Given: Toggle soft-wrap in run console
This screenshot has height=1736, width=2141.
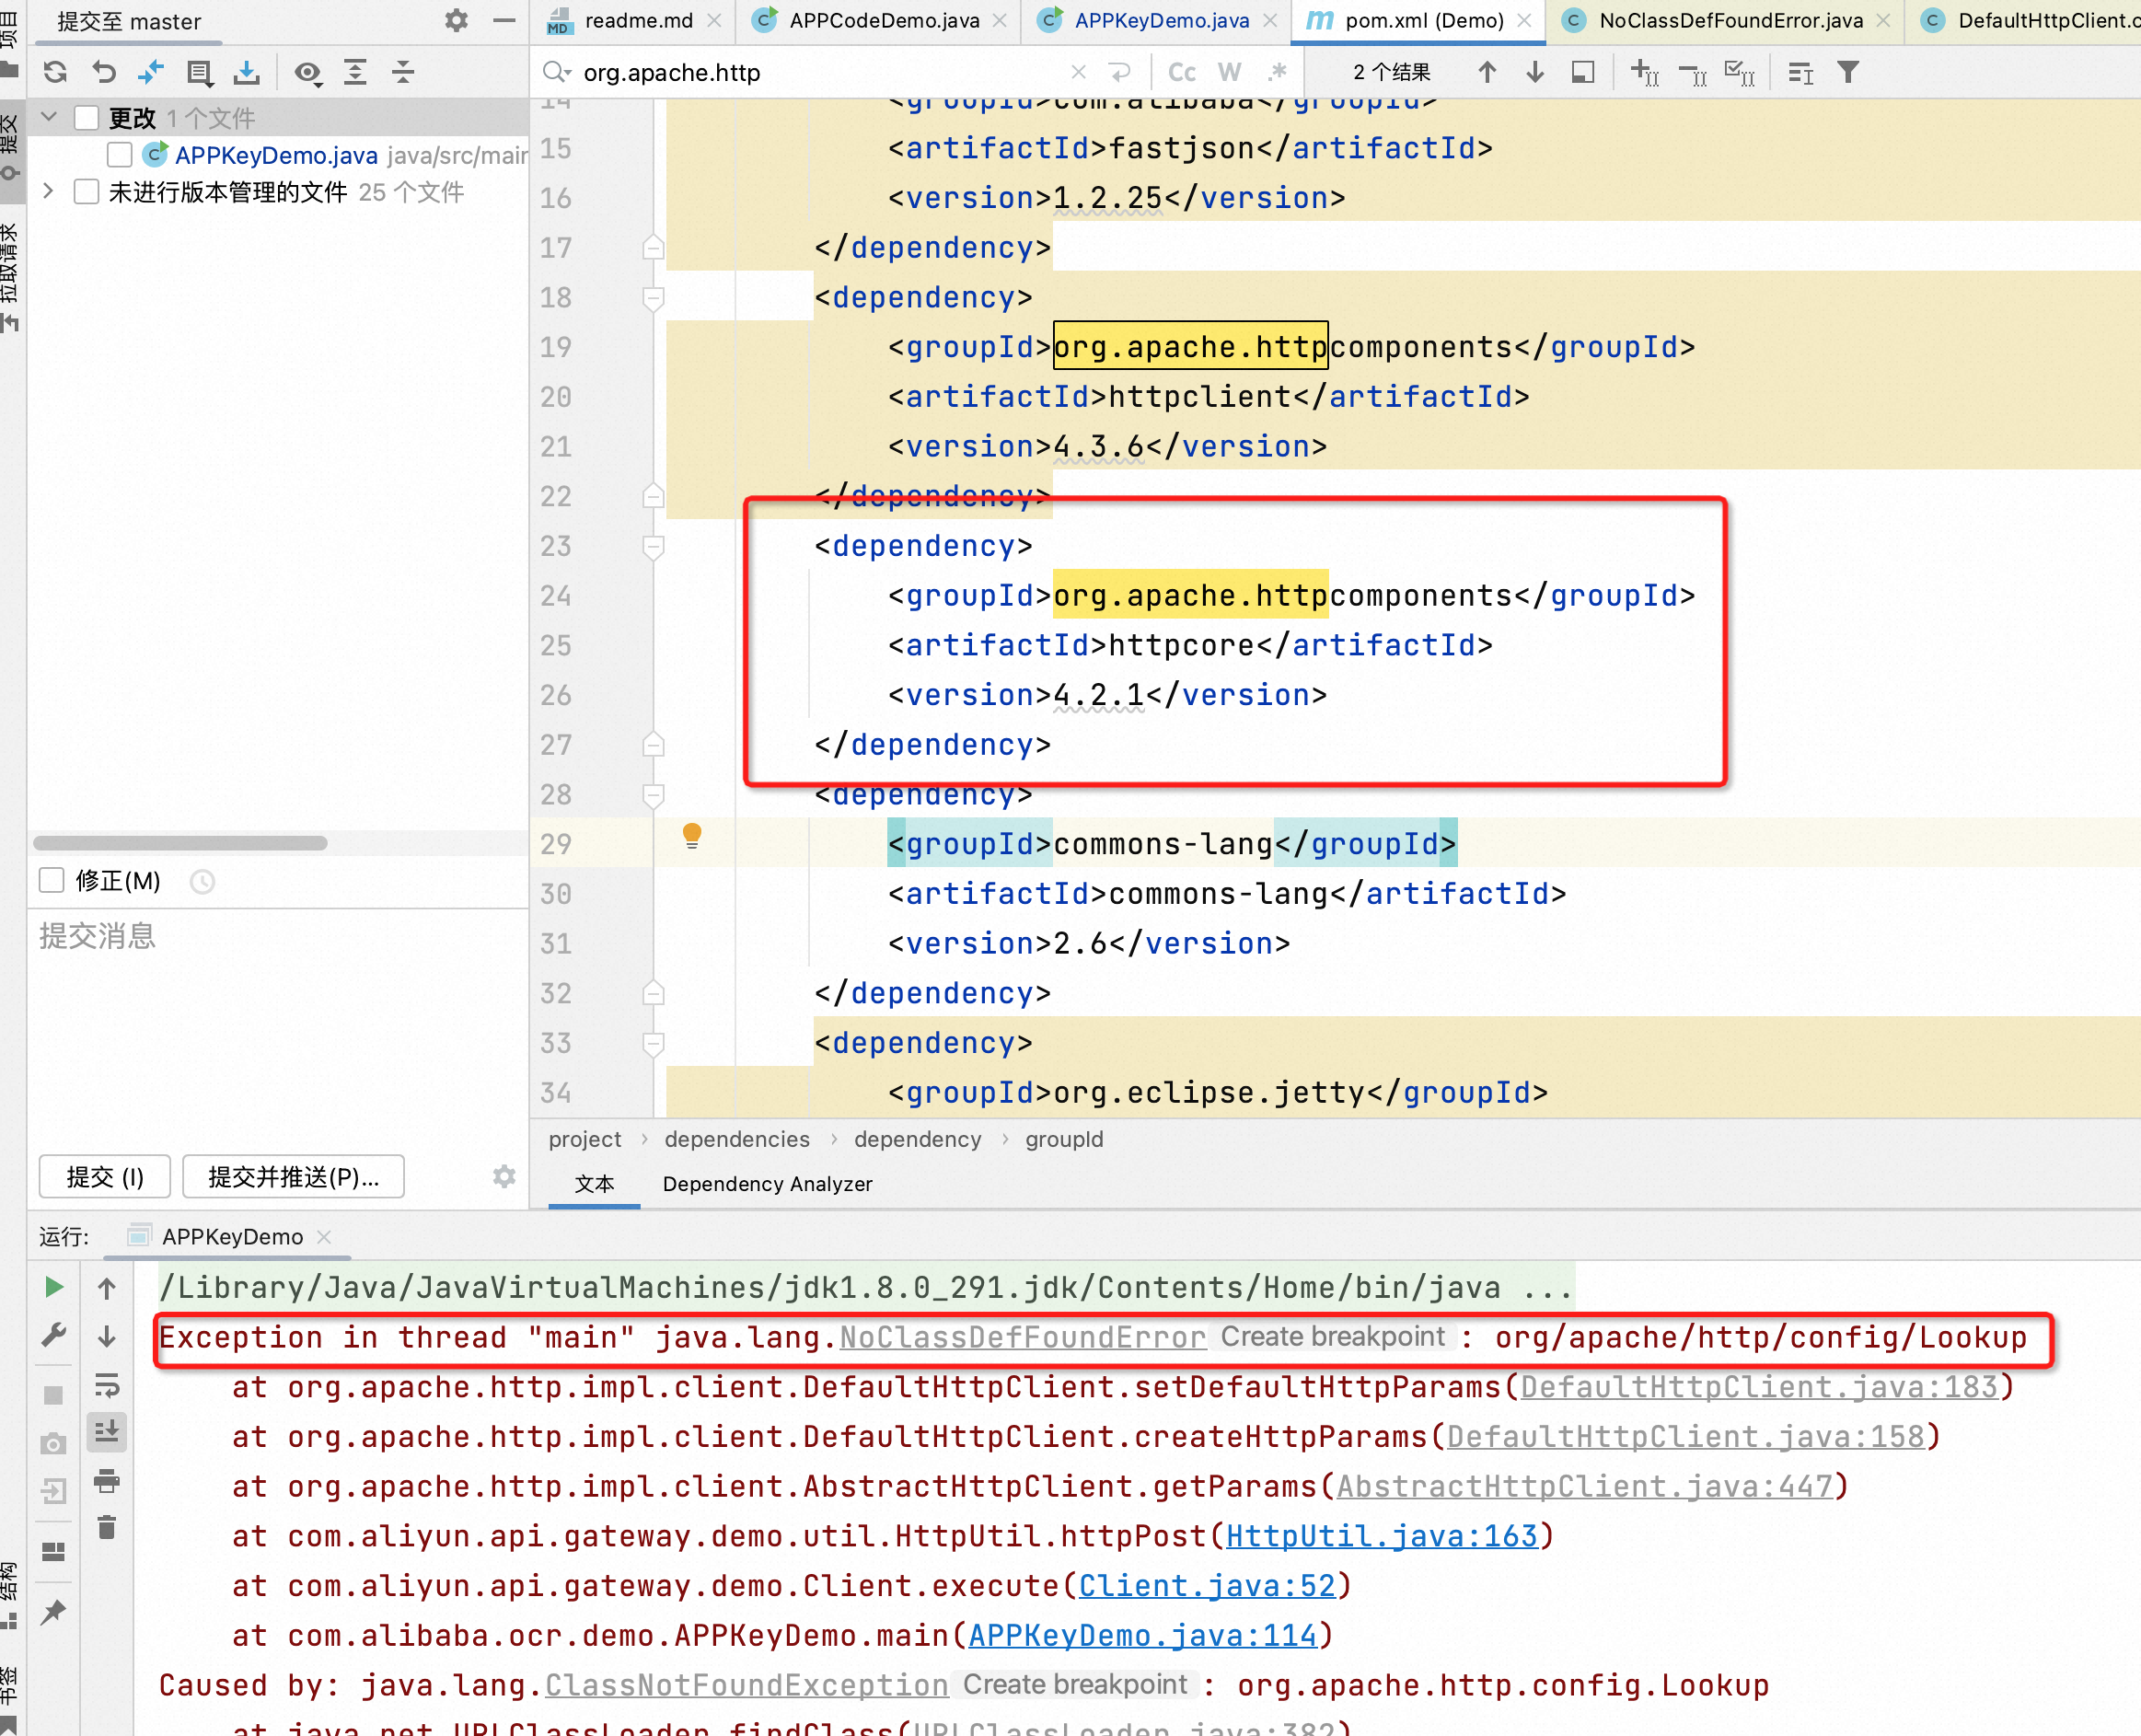Looking at the screenshot, I should click(107, 1385).
